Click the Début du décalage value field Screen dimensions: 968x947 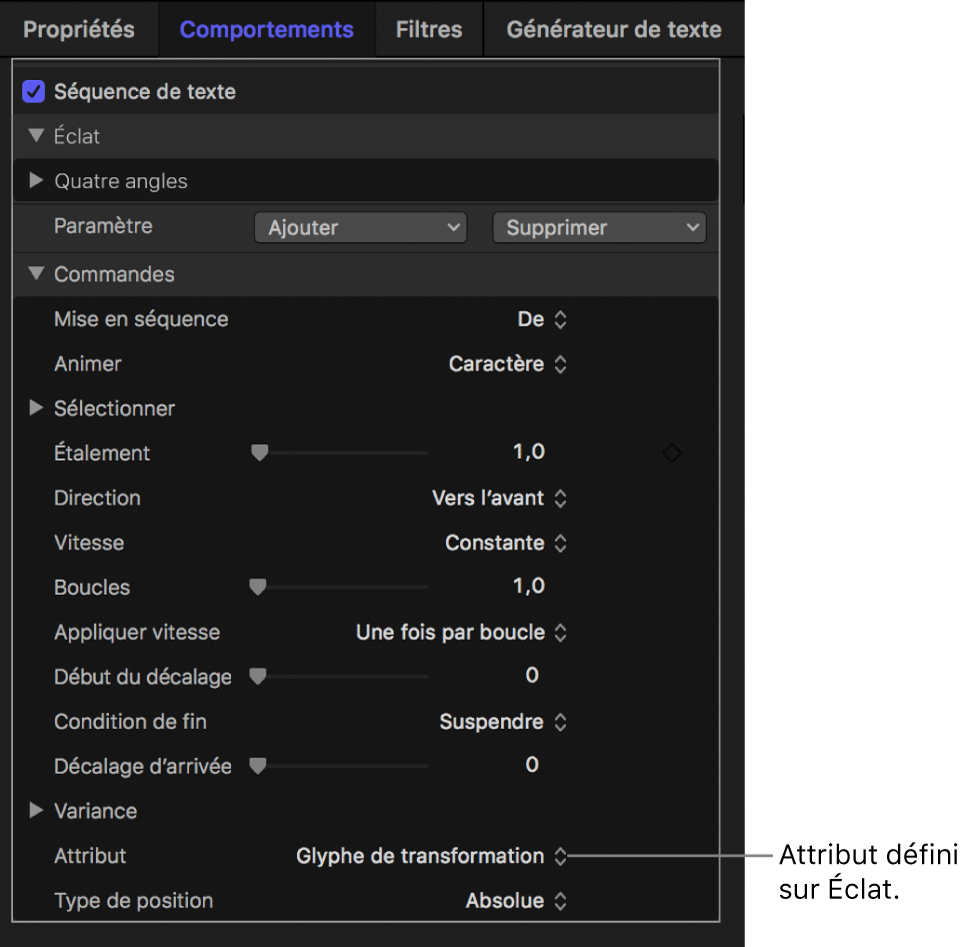pos(531,676)
